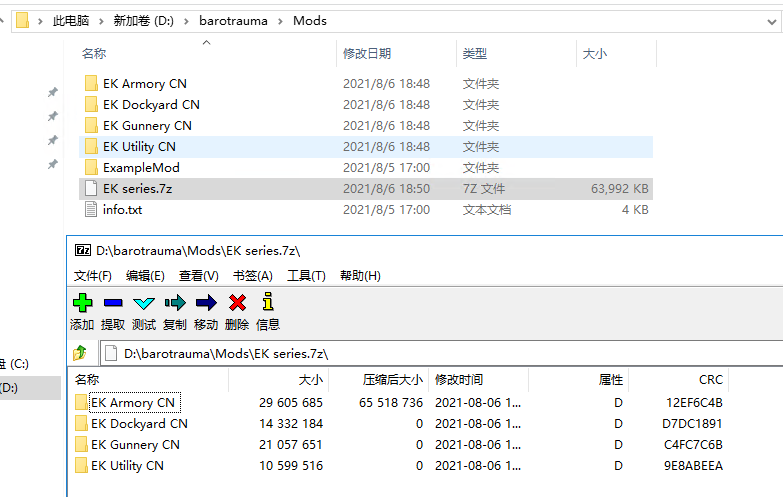Screen dimensions: 783x497
Task: Click the size value 29 605 685
Action: [291, 403]
